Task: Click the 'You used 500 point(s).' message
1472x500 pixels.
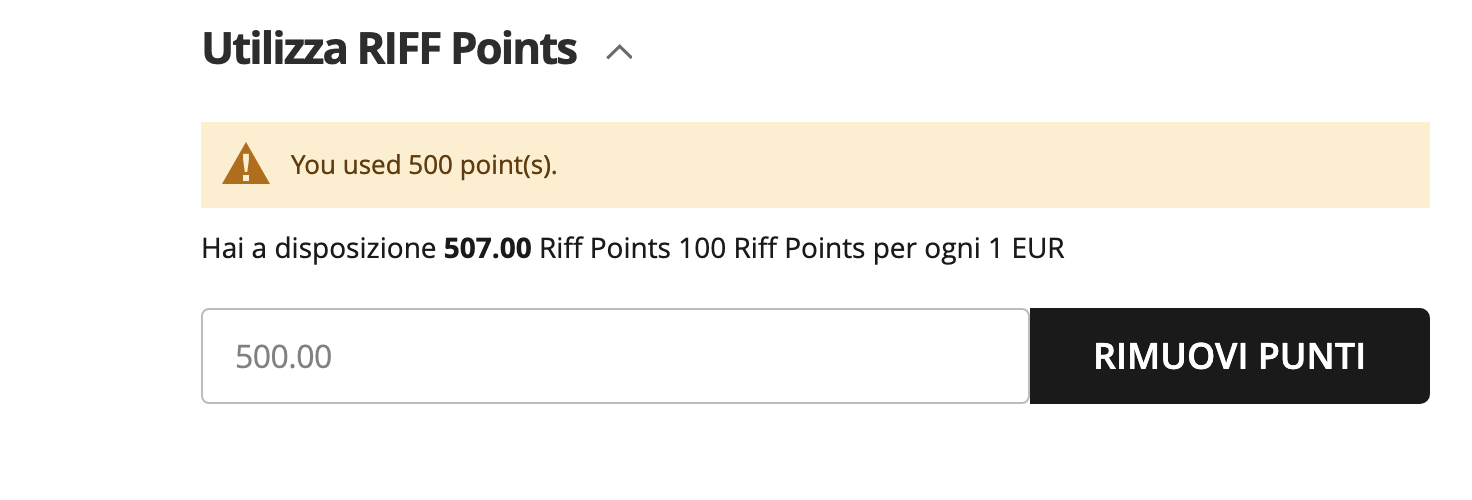Action: click(x=423, y=165)
